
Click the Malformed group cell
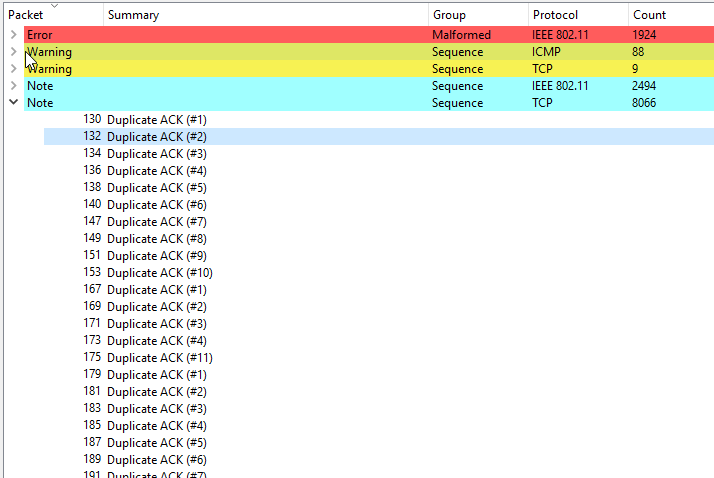point(461,35)
